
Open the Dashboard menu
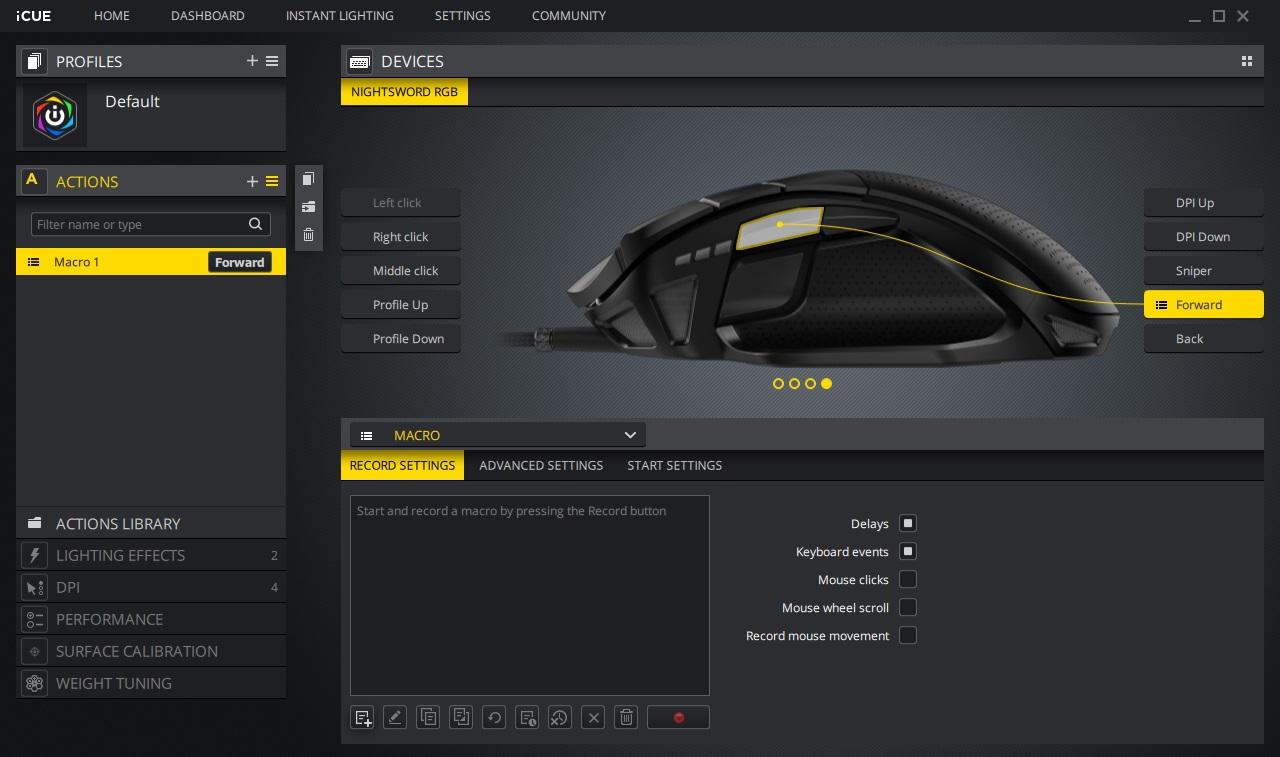(207, 16)
